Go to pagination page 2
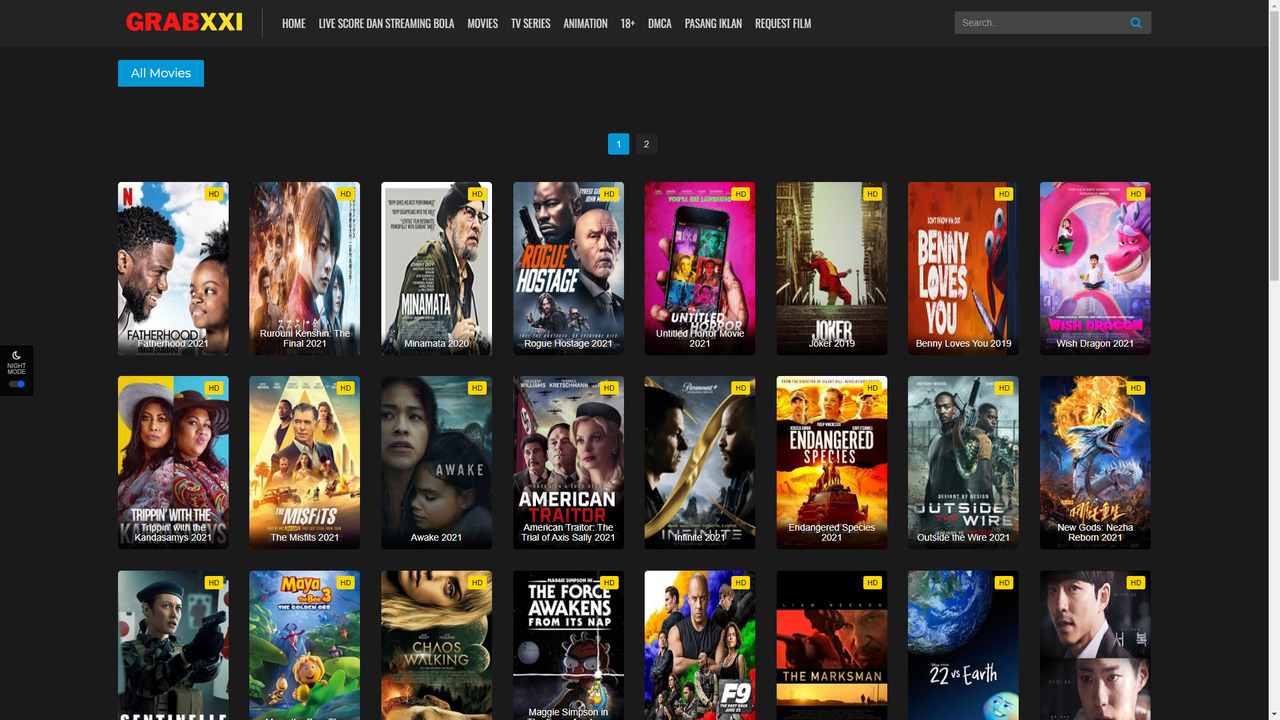1280x720 pixels. (646, 144)
